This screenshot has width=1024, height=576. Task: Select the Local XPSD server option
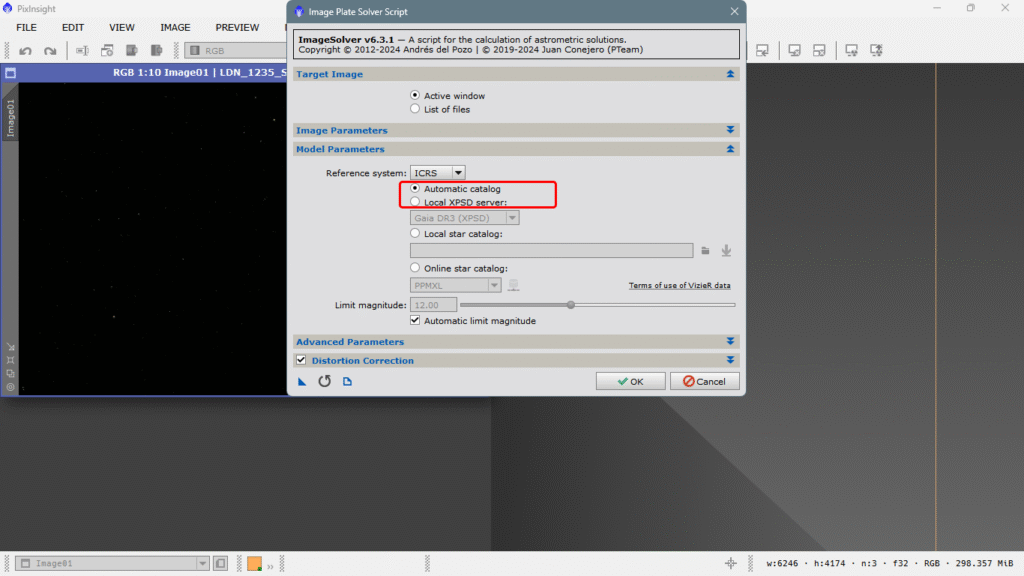click(415, 202)
